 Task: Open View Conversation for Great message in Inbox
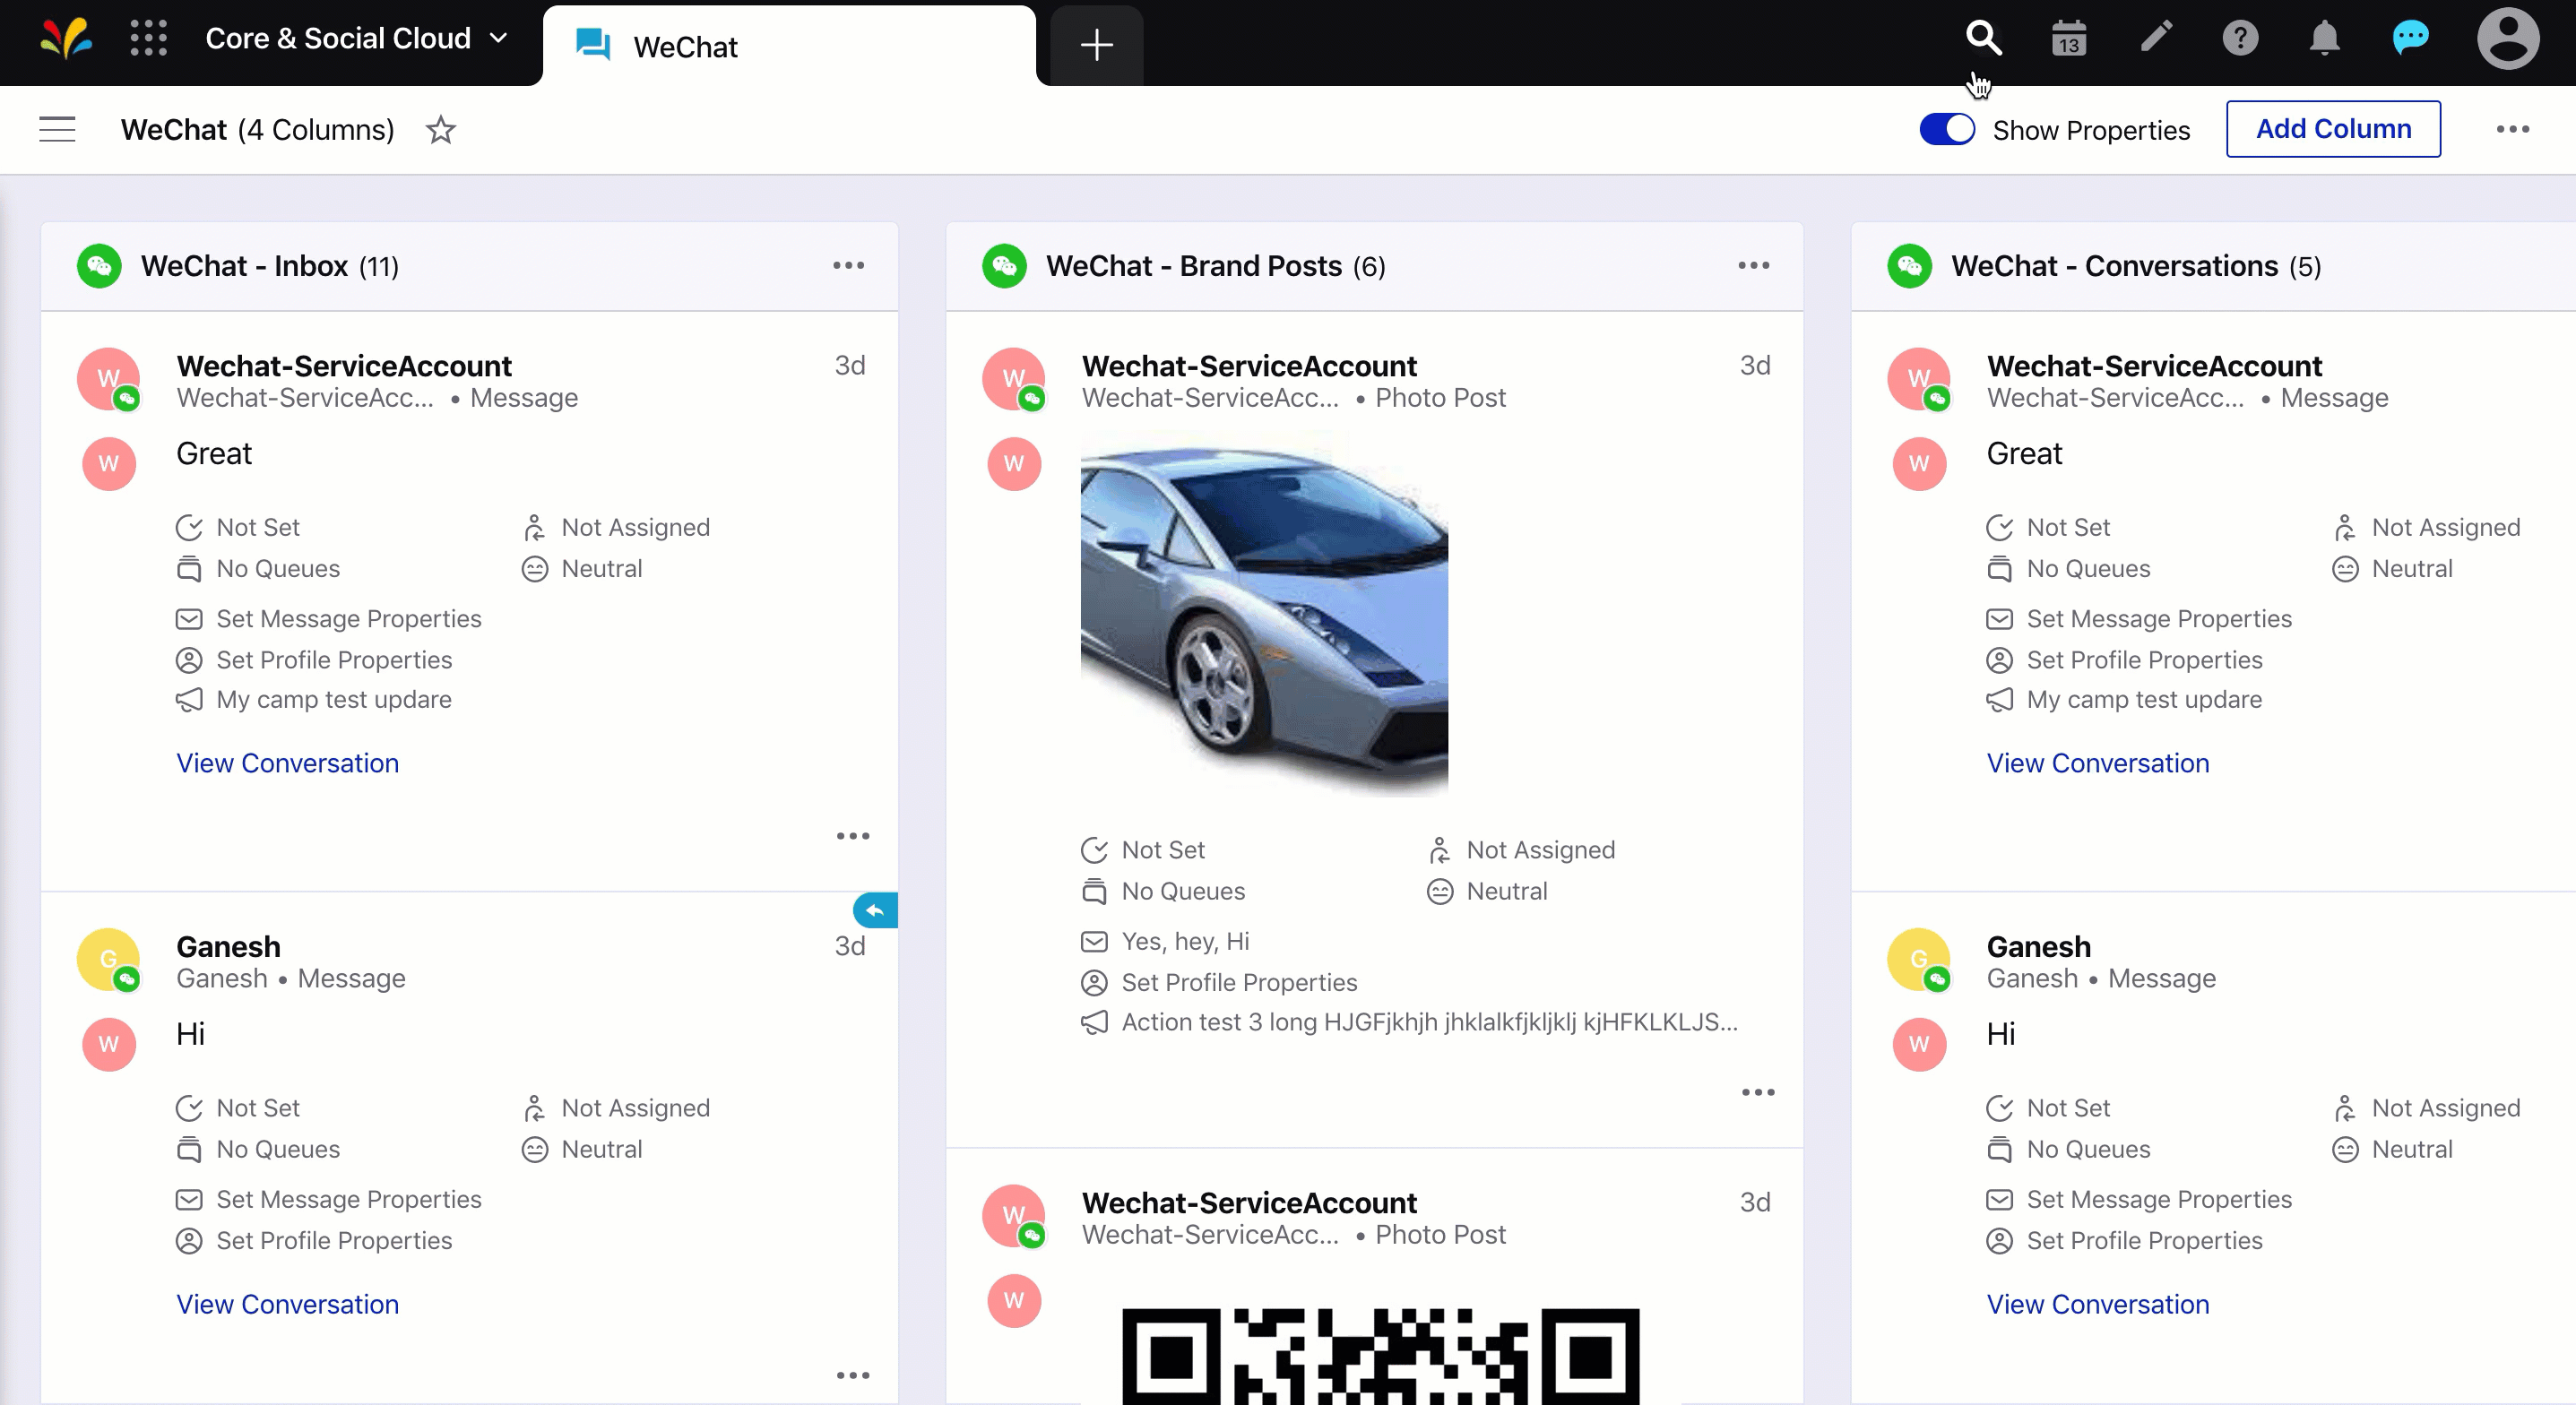pos(287,763)
